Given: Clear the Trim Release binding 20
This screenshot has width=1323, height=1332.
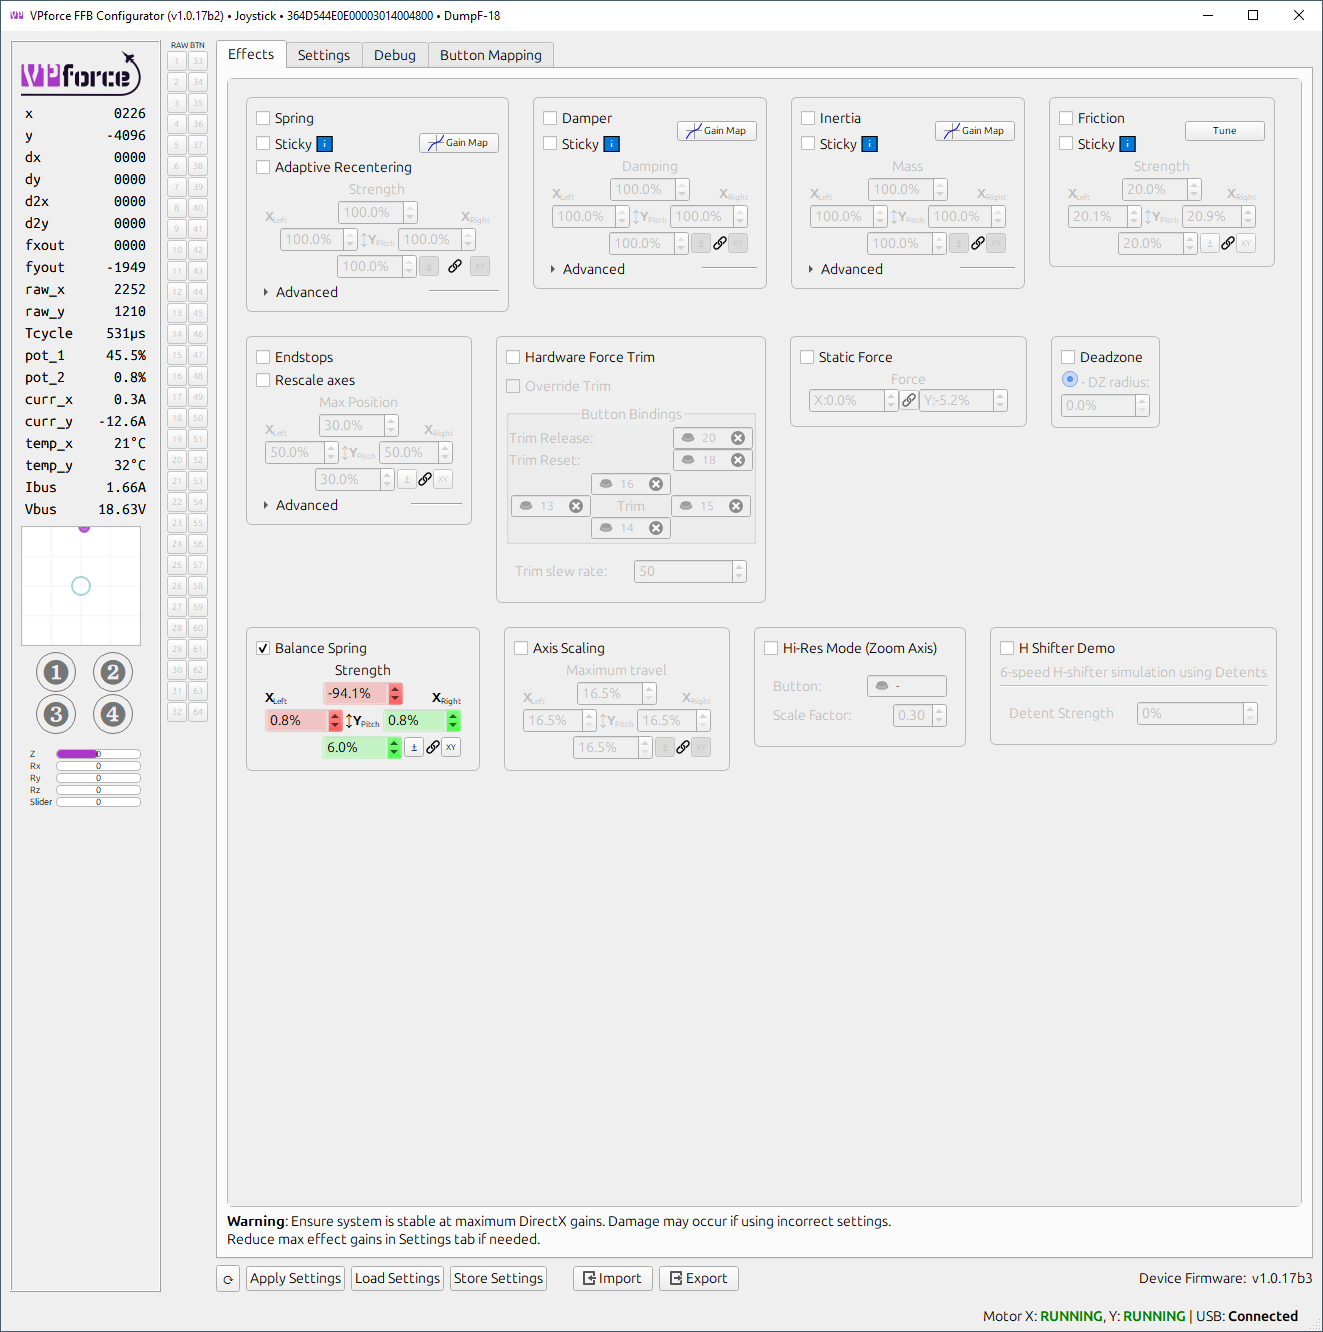Looking at the screenshot, I should (738, 438).
